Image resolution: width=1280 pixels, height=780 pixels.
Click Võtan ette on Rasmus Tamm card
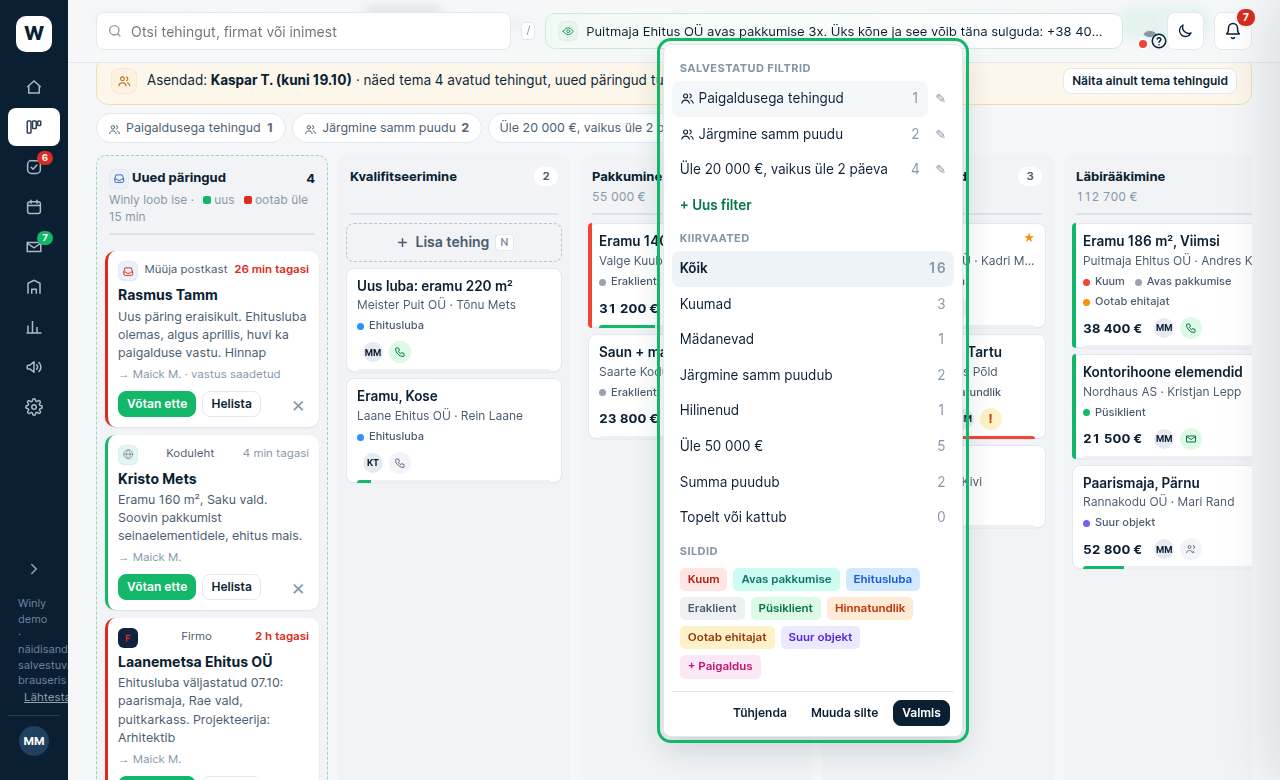pos(157,404)
